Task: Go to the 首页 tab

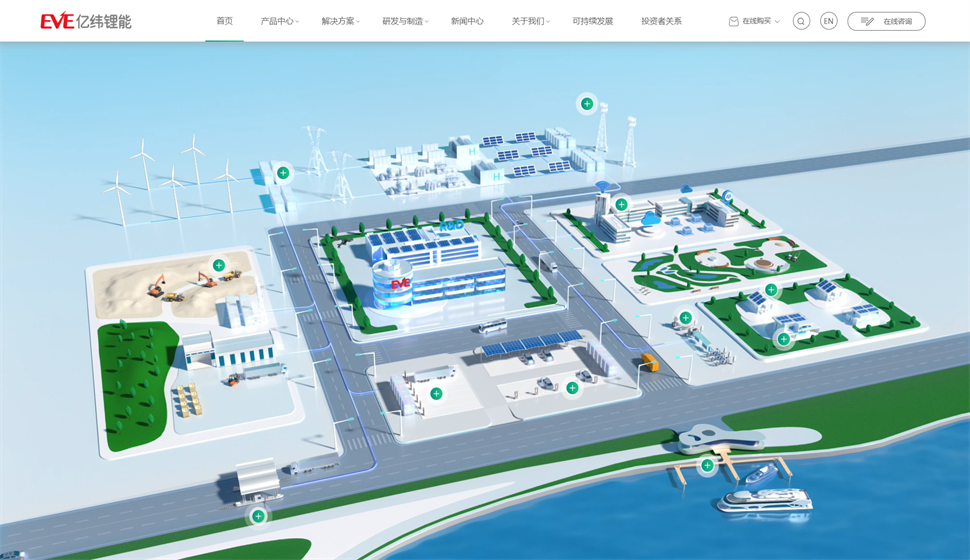Action: 224,21
